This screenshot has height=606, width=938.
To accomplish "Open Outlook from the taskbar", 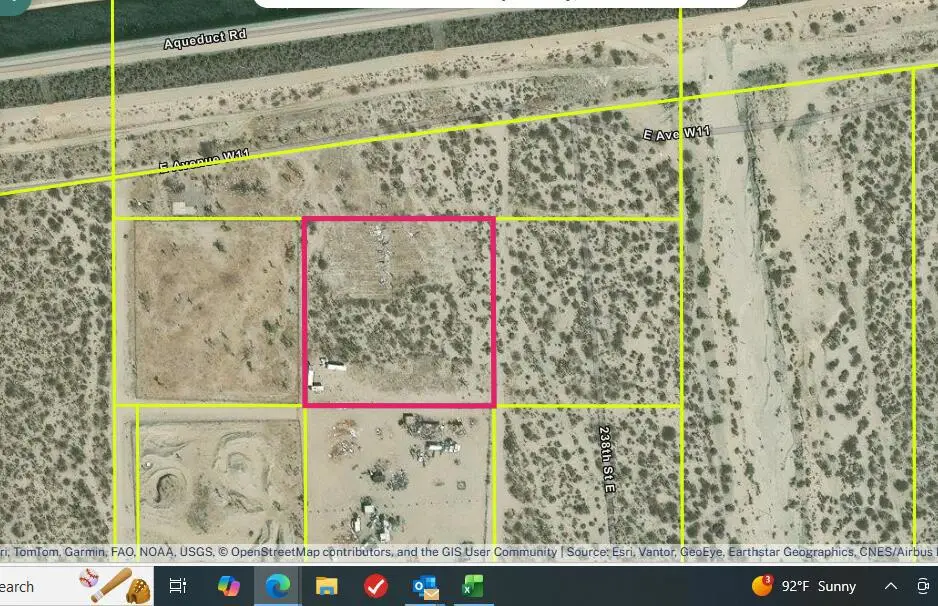I will 425,587.
